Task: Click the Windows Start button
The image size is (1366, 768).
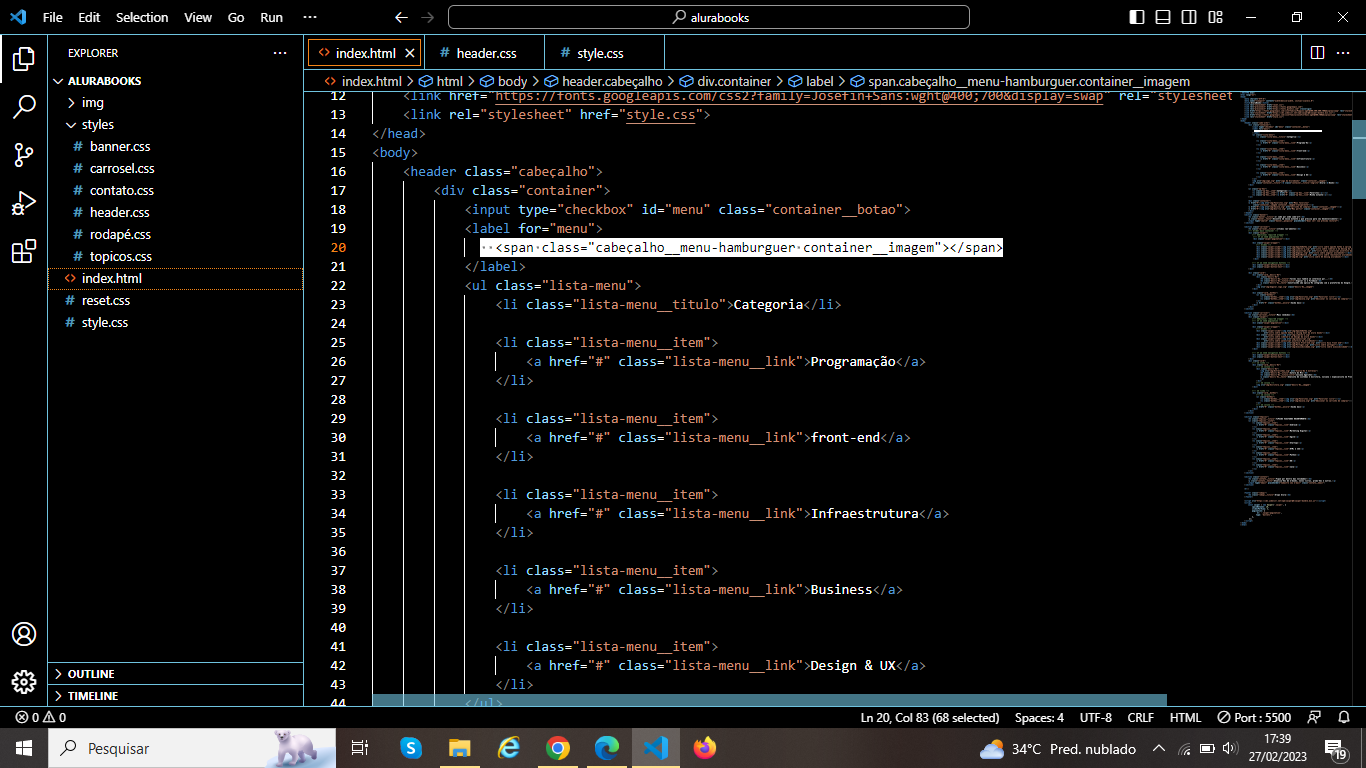Action: tap(24, 748)
